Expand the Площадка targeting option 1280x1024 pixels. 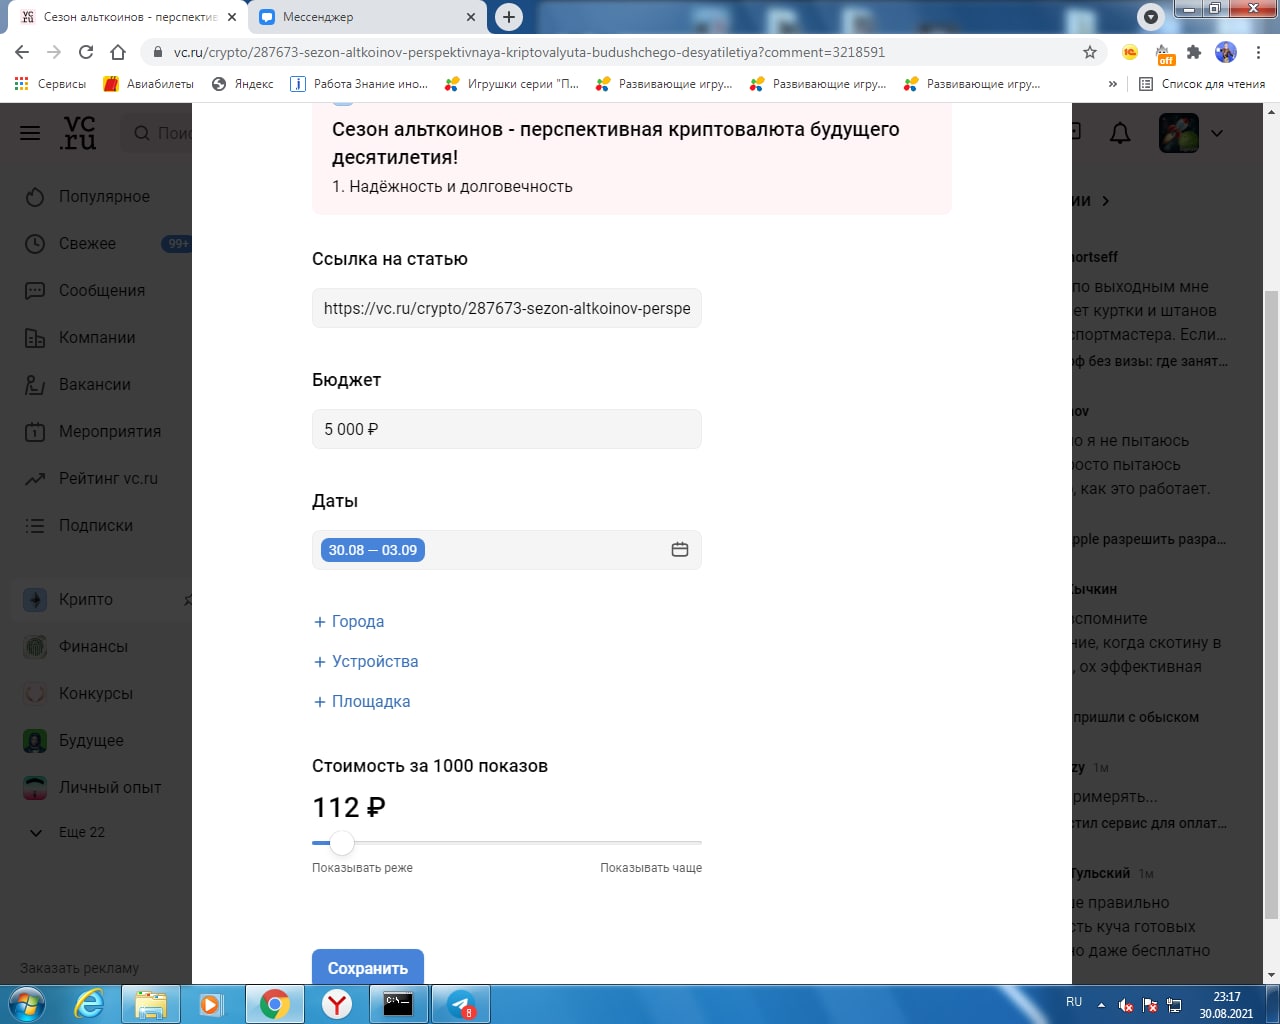click(362, 701)
